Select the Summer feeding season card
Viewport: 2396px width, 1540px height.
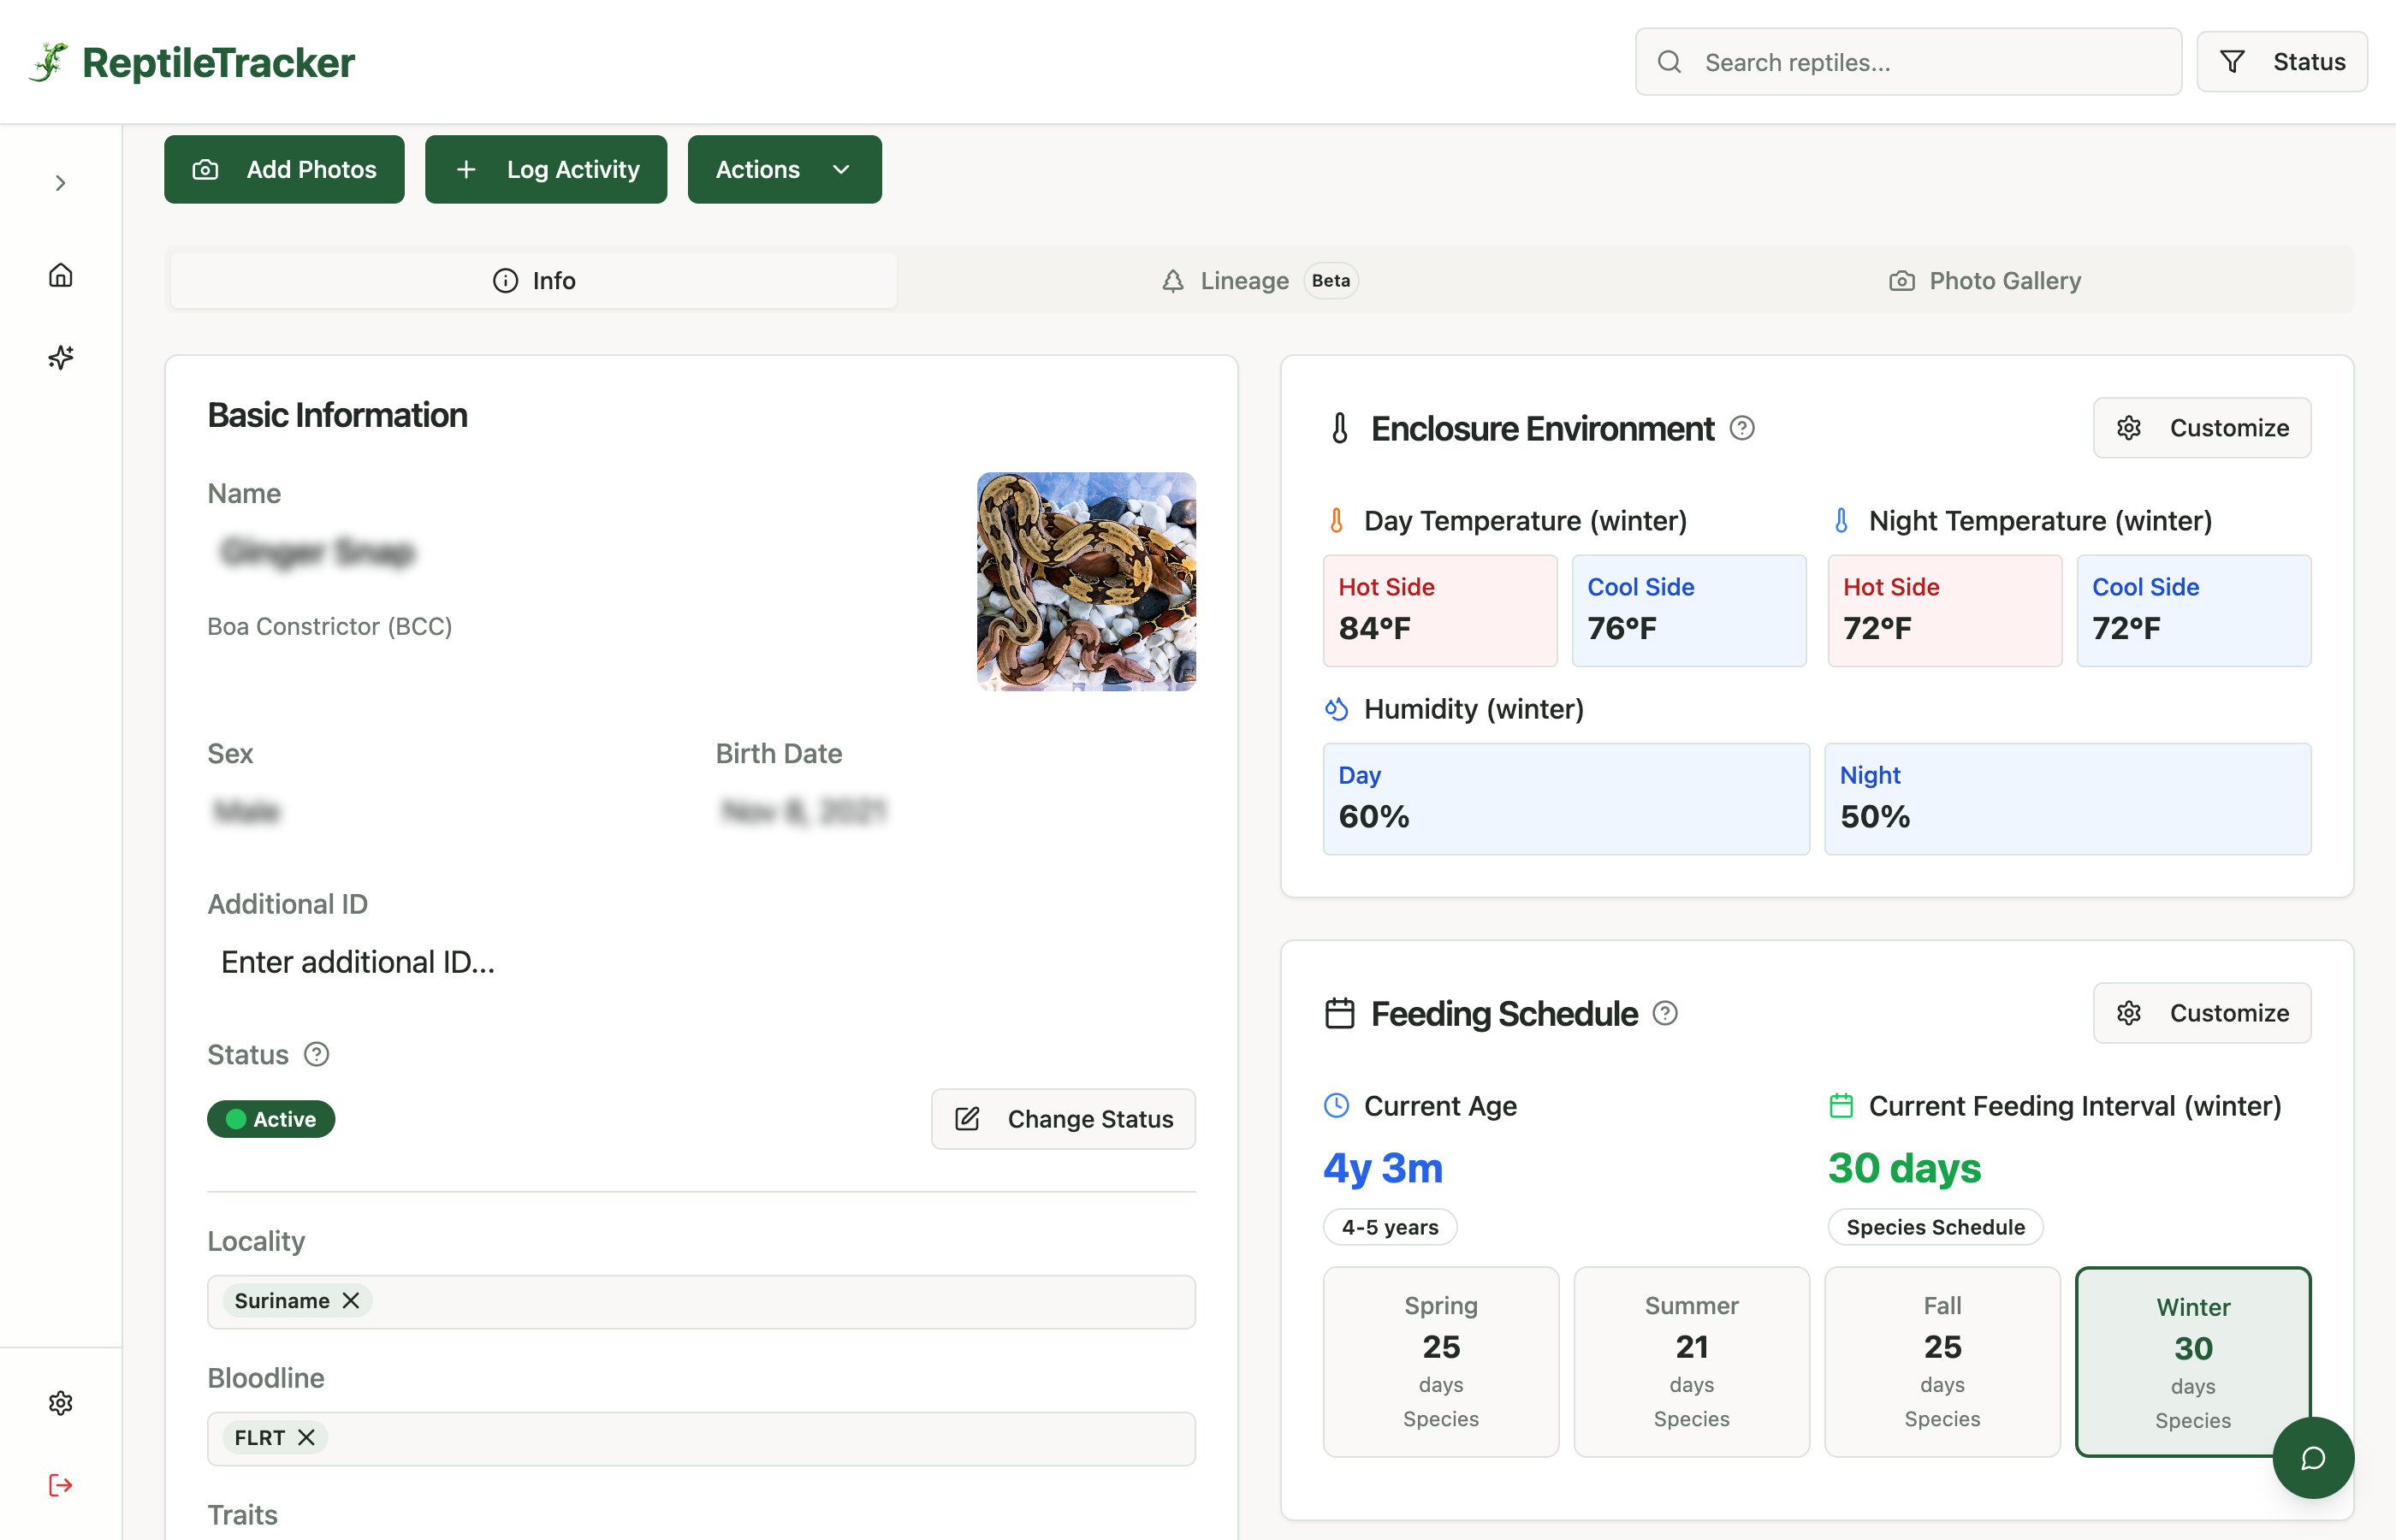click(x=1691, y=1362)
